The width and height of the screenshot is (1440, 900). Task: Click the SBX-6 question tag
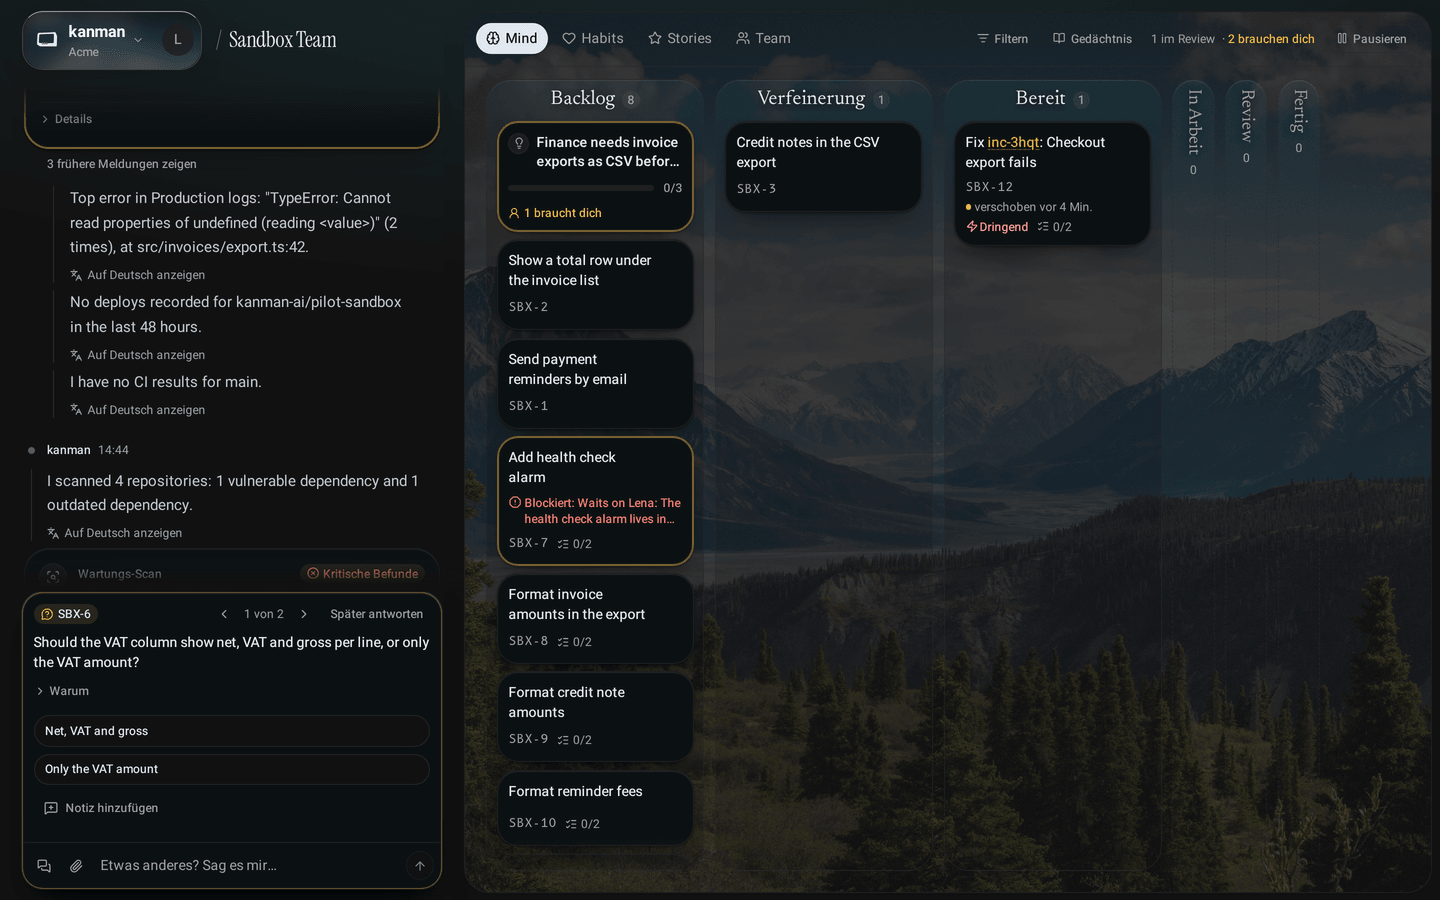point(66,614)
